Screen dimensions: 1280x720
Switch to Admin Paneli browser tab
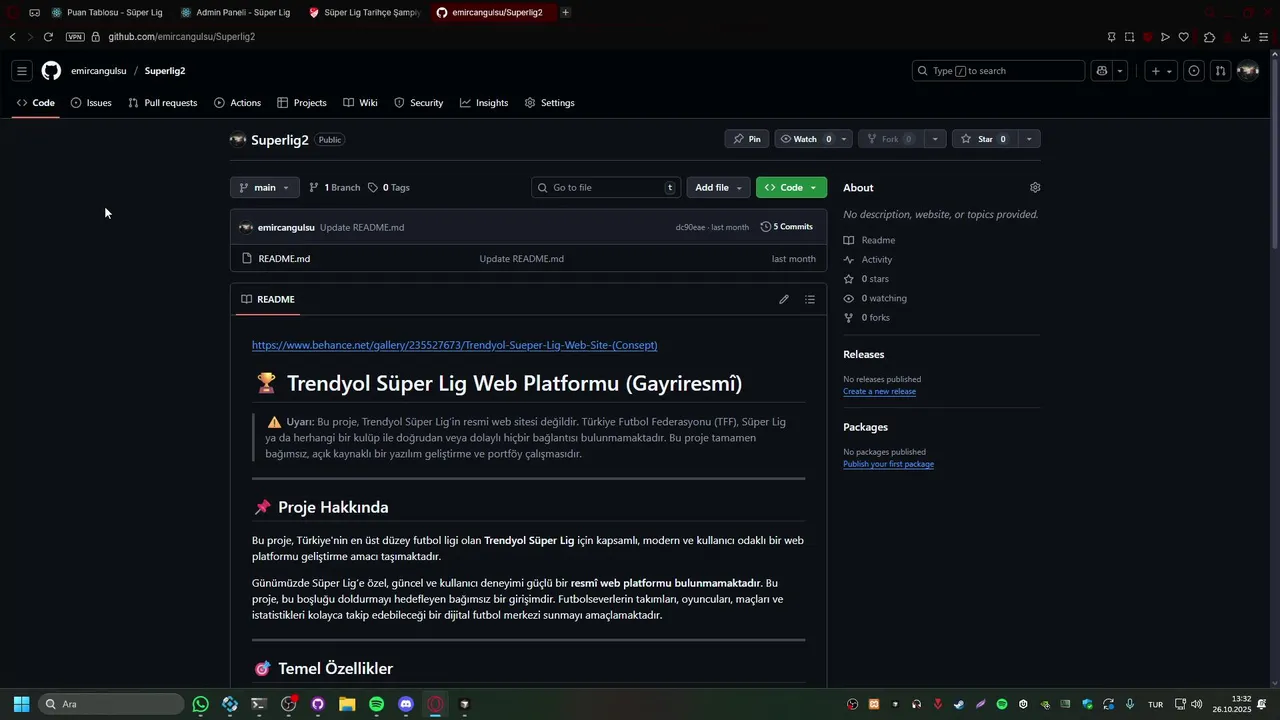[235, 12]
